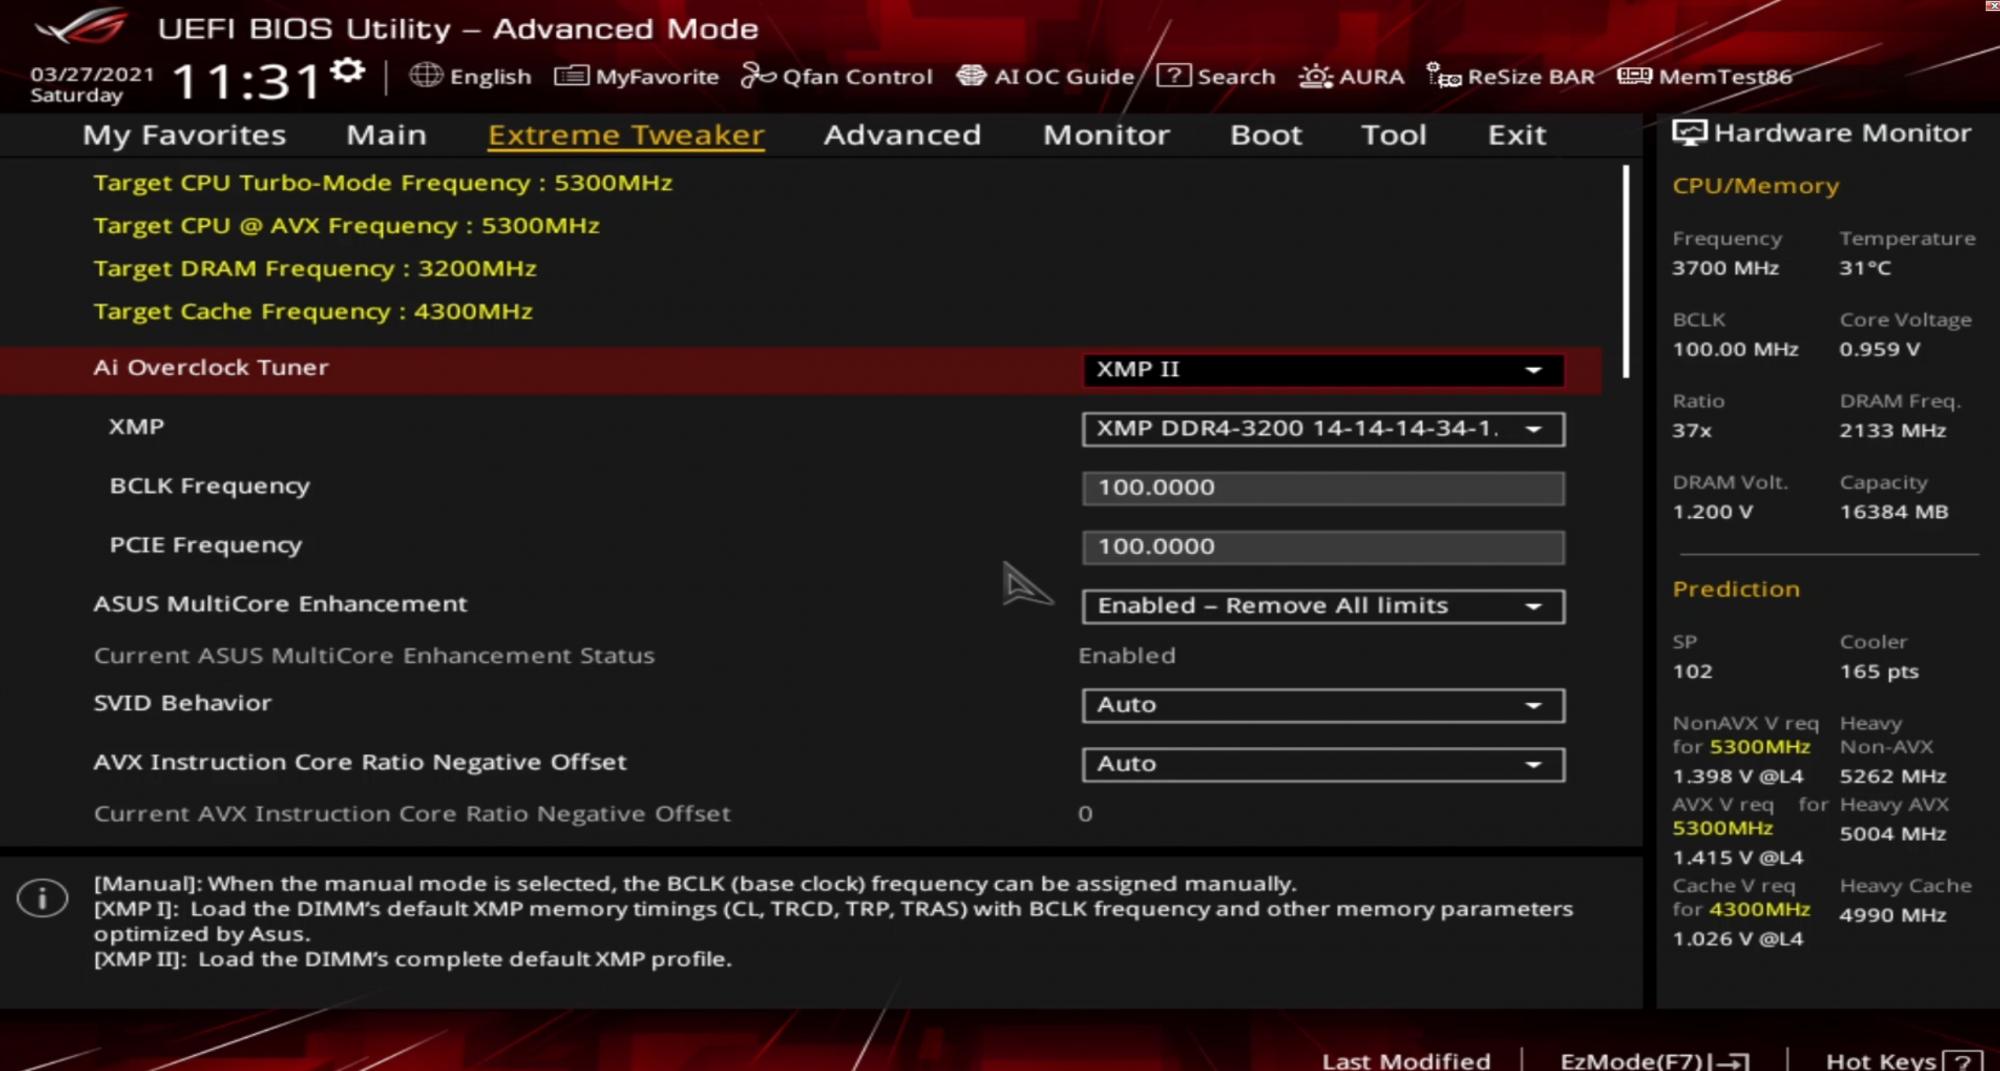Open MyFavorite list icon
Viewport: 2000px width, 1071px height.
click(x=571, y=76)
